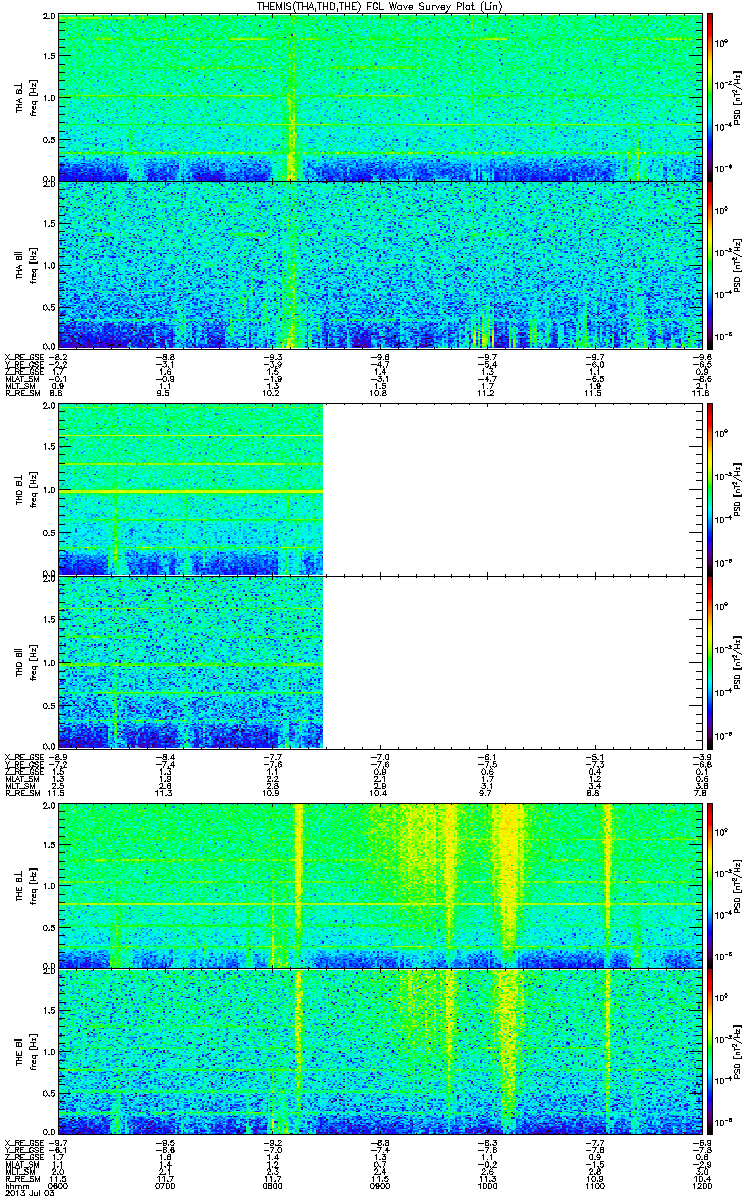
Task: Click the 'hhmm' time axis label
Action: click(x=17, y=1186)
